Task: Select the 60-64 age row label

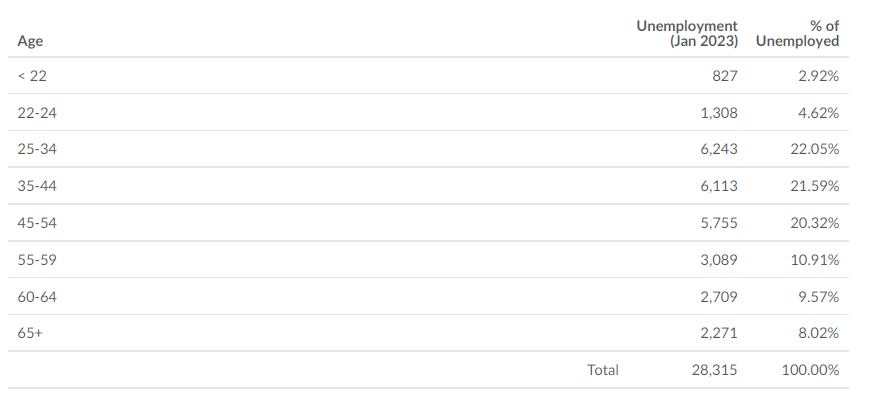Action: coord(37,297)
